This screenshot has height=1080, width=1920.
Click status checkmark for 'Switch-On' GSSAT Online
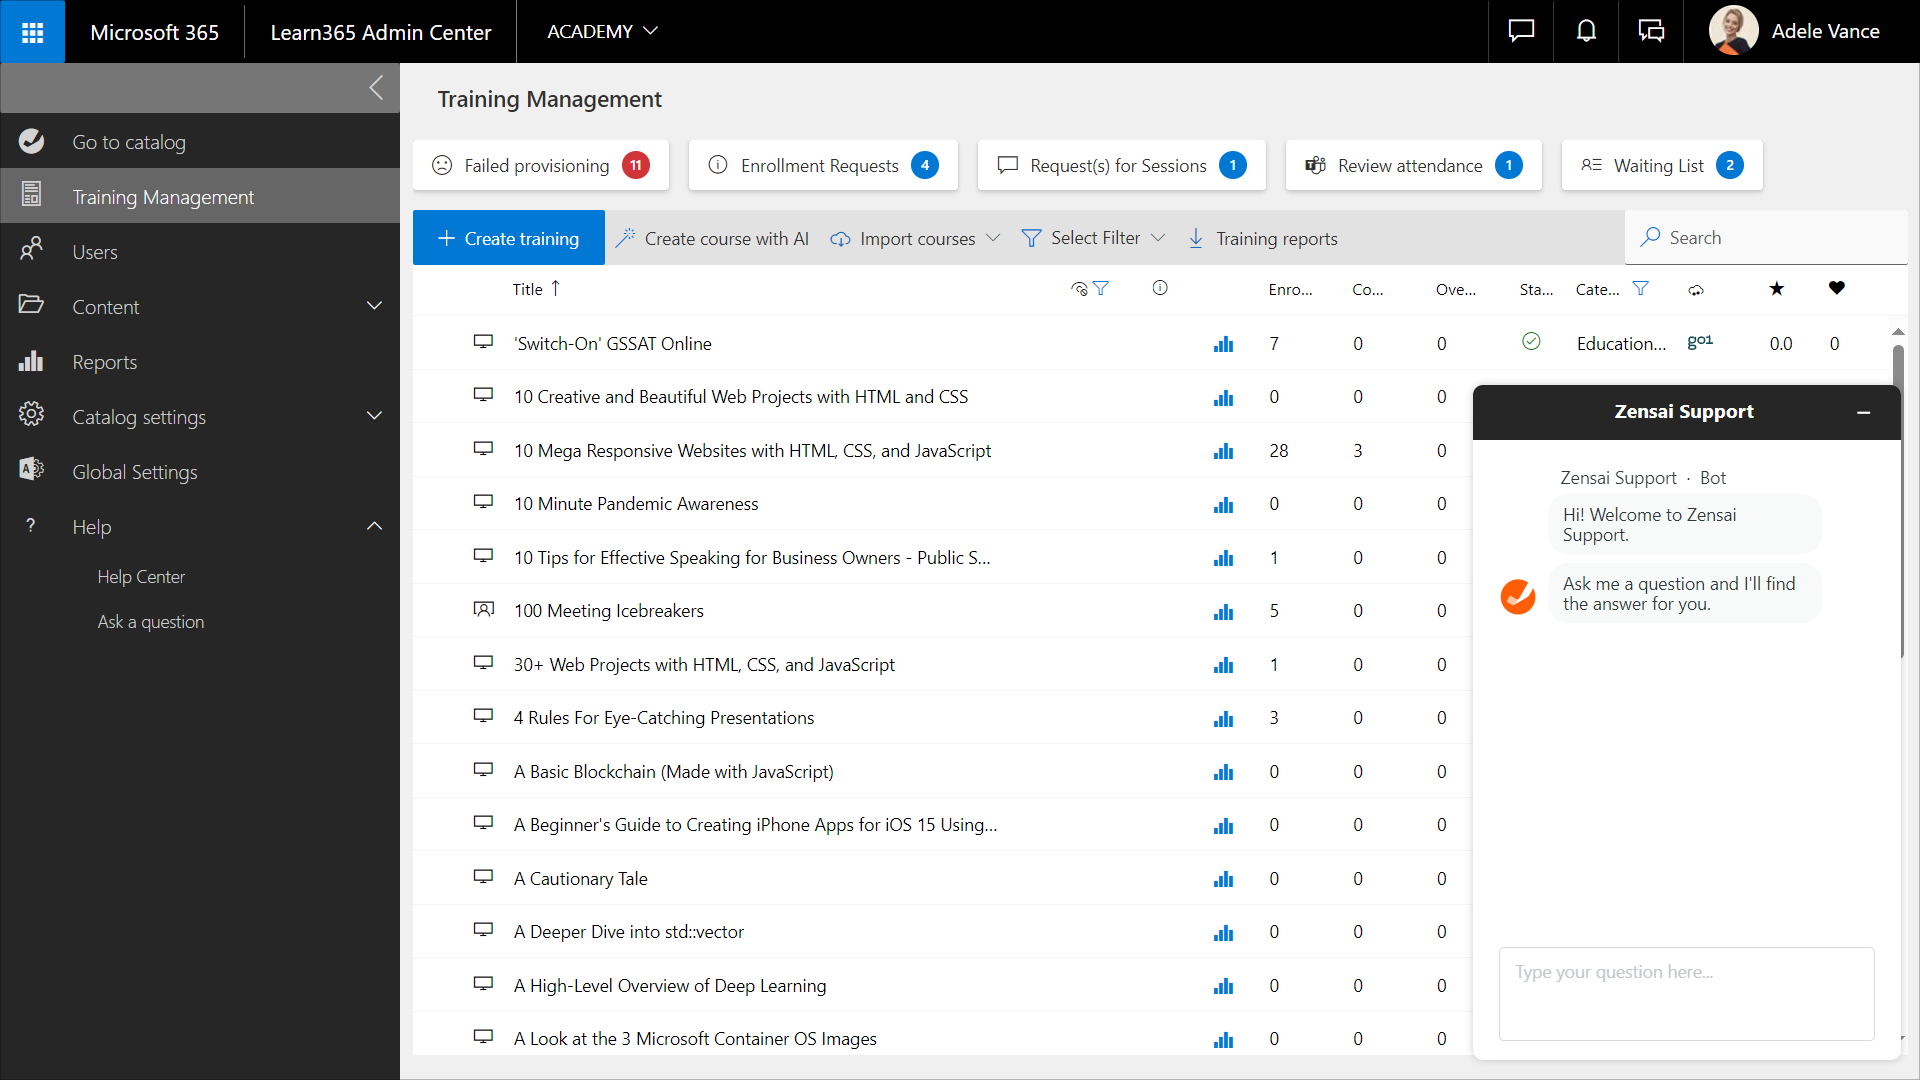[1530, 342]
